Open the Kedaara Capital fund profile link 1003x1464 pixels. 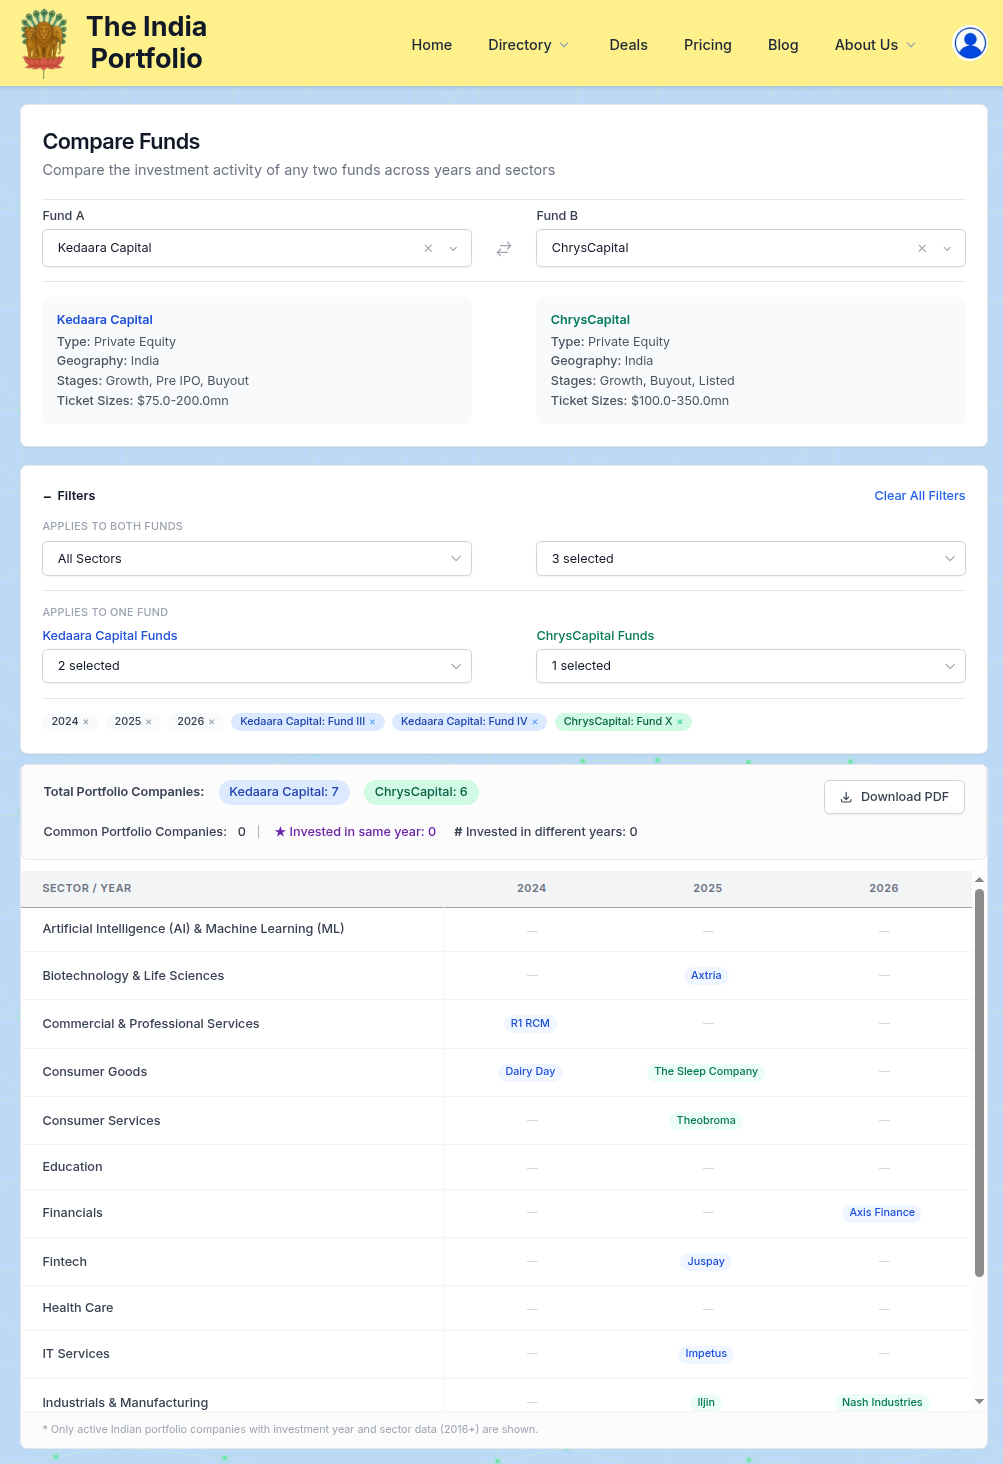coord(105,320)
